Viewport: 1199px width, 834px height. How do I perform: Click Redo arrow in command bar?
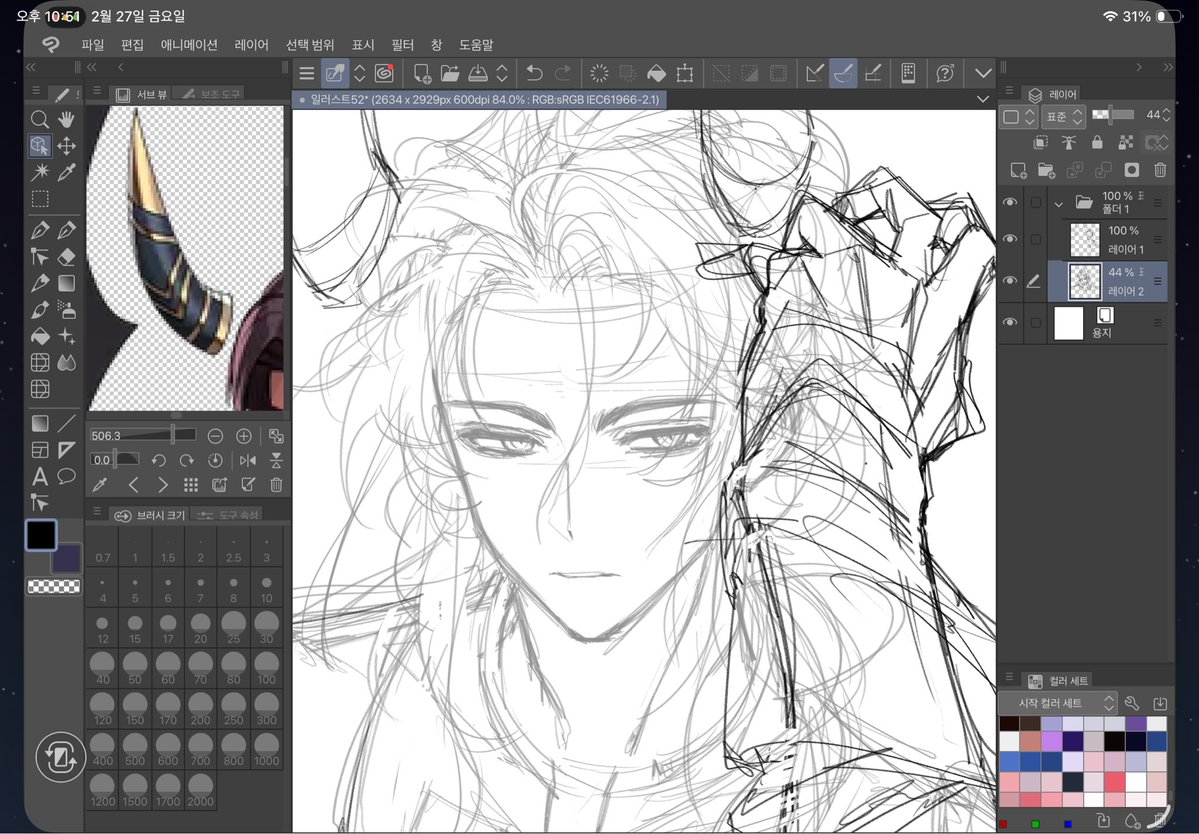[562, 73]
